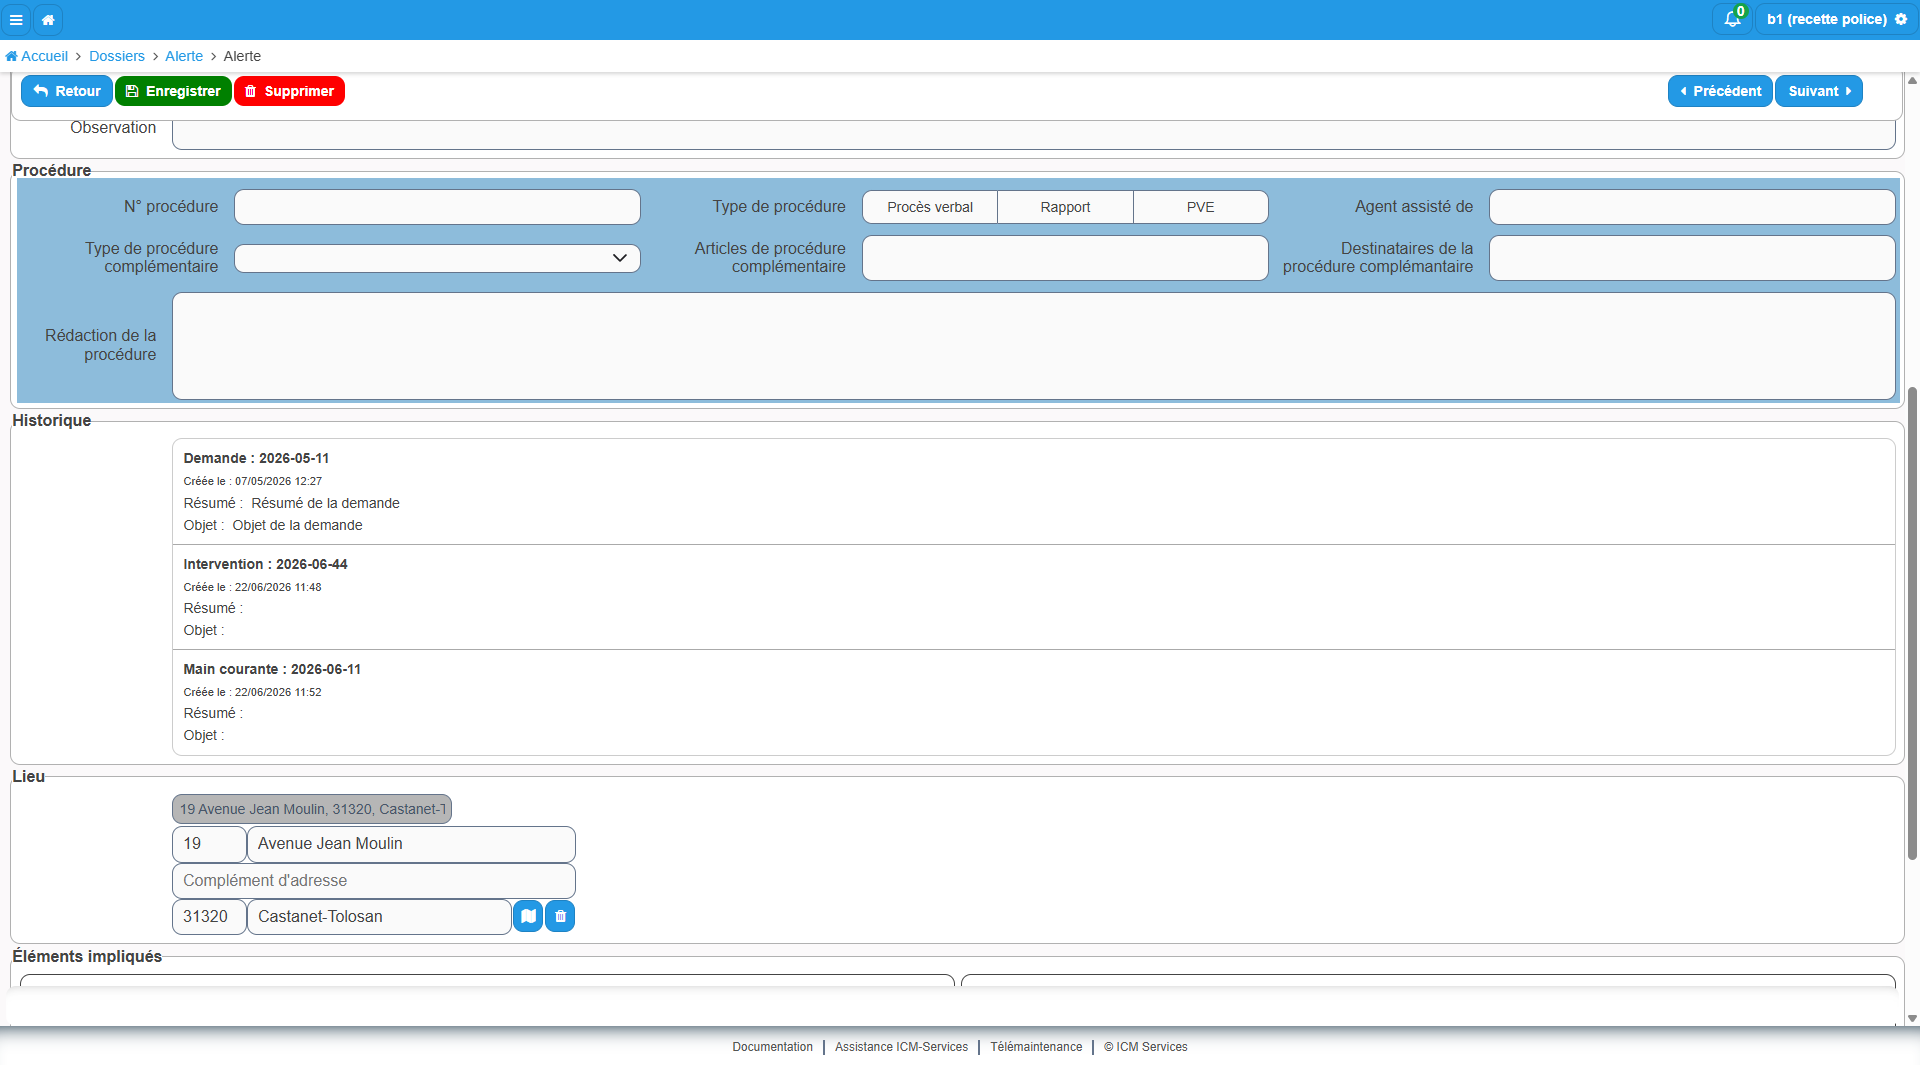Viewport: 1920px width, 1080px height.
Task: Click the full address tag
Action: click(312, 809)
